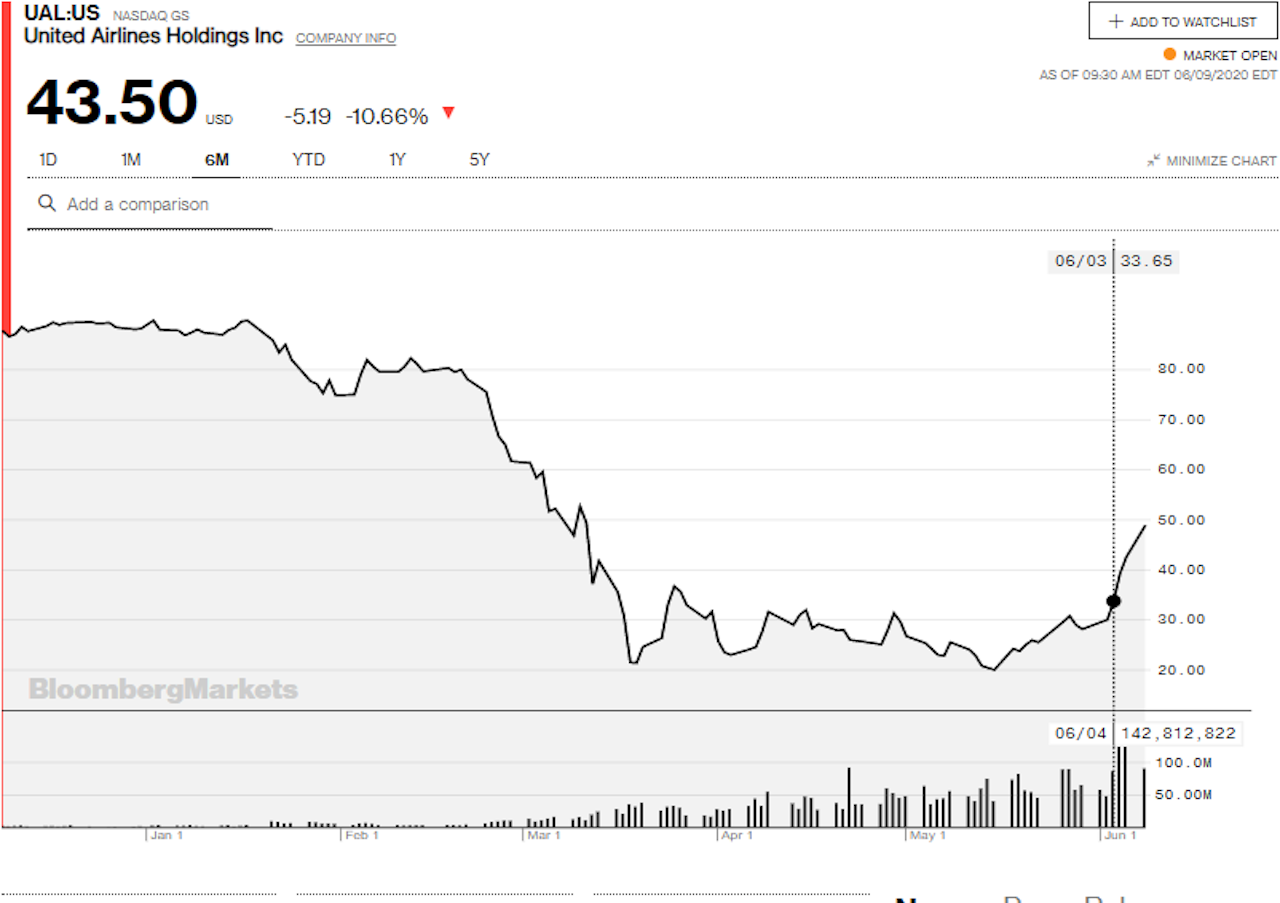Click the UAL:US ticker symbol
1280x903 pixels.
click(61, 14)
